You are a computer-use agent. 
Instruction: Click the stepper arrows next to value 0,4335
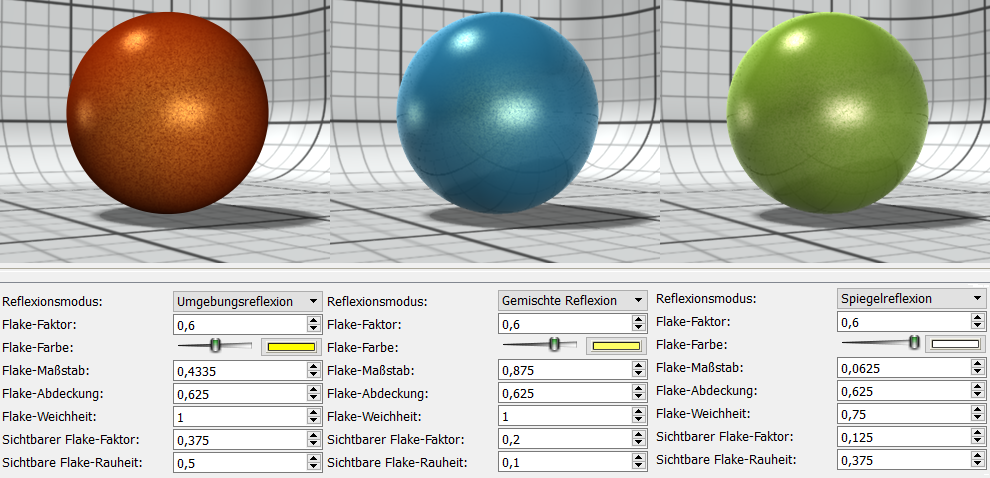pyautogui.click(x=314, y=371)
